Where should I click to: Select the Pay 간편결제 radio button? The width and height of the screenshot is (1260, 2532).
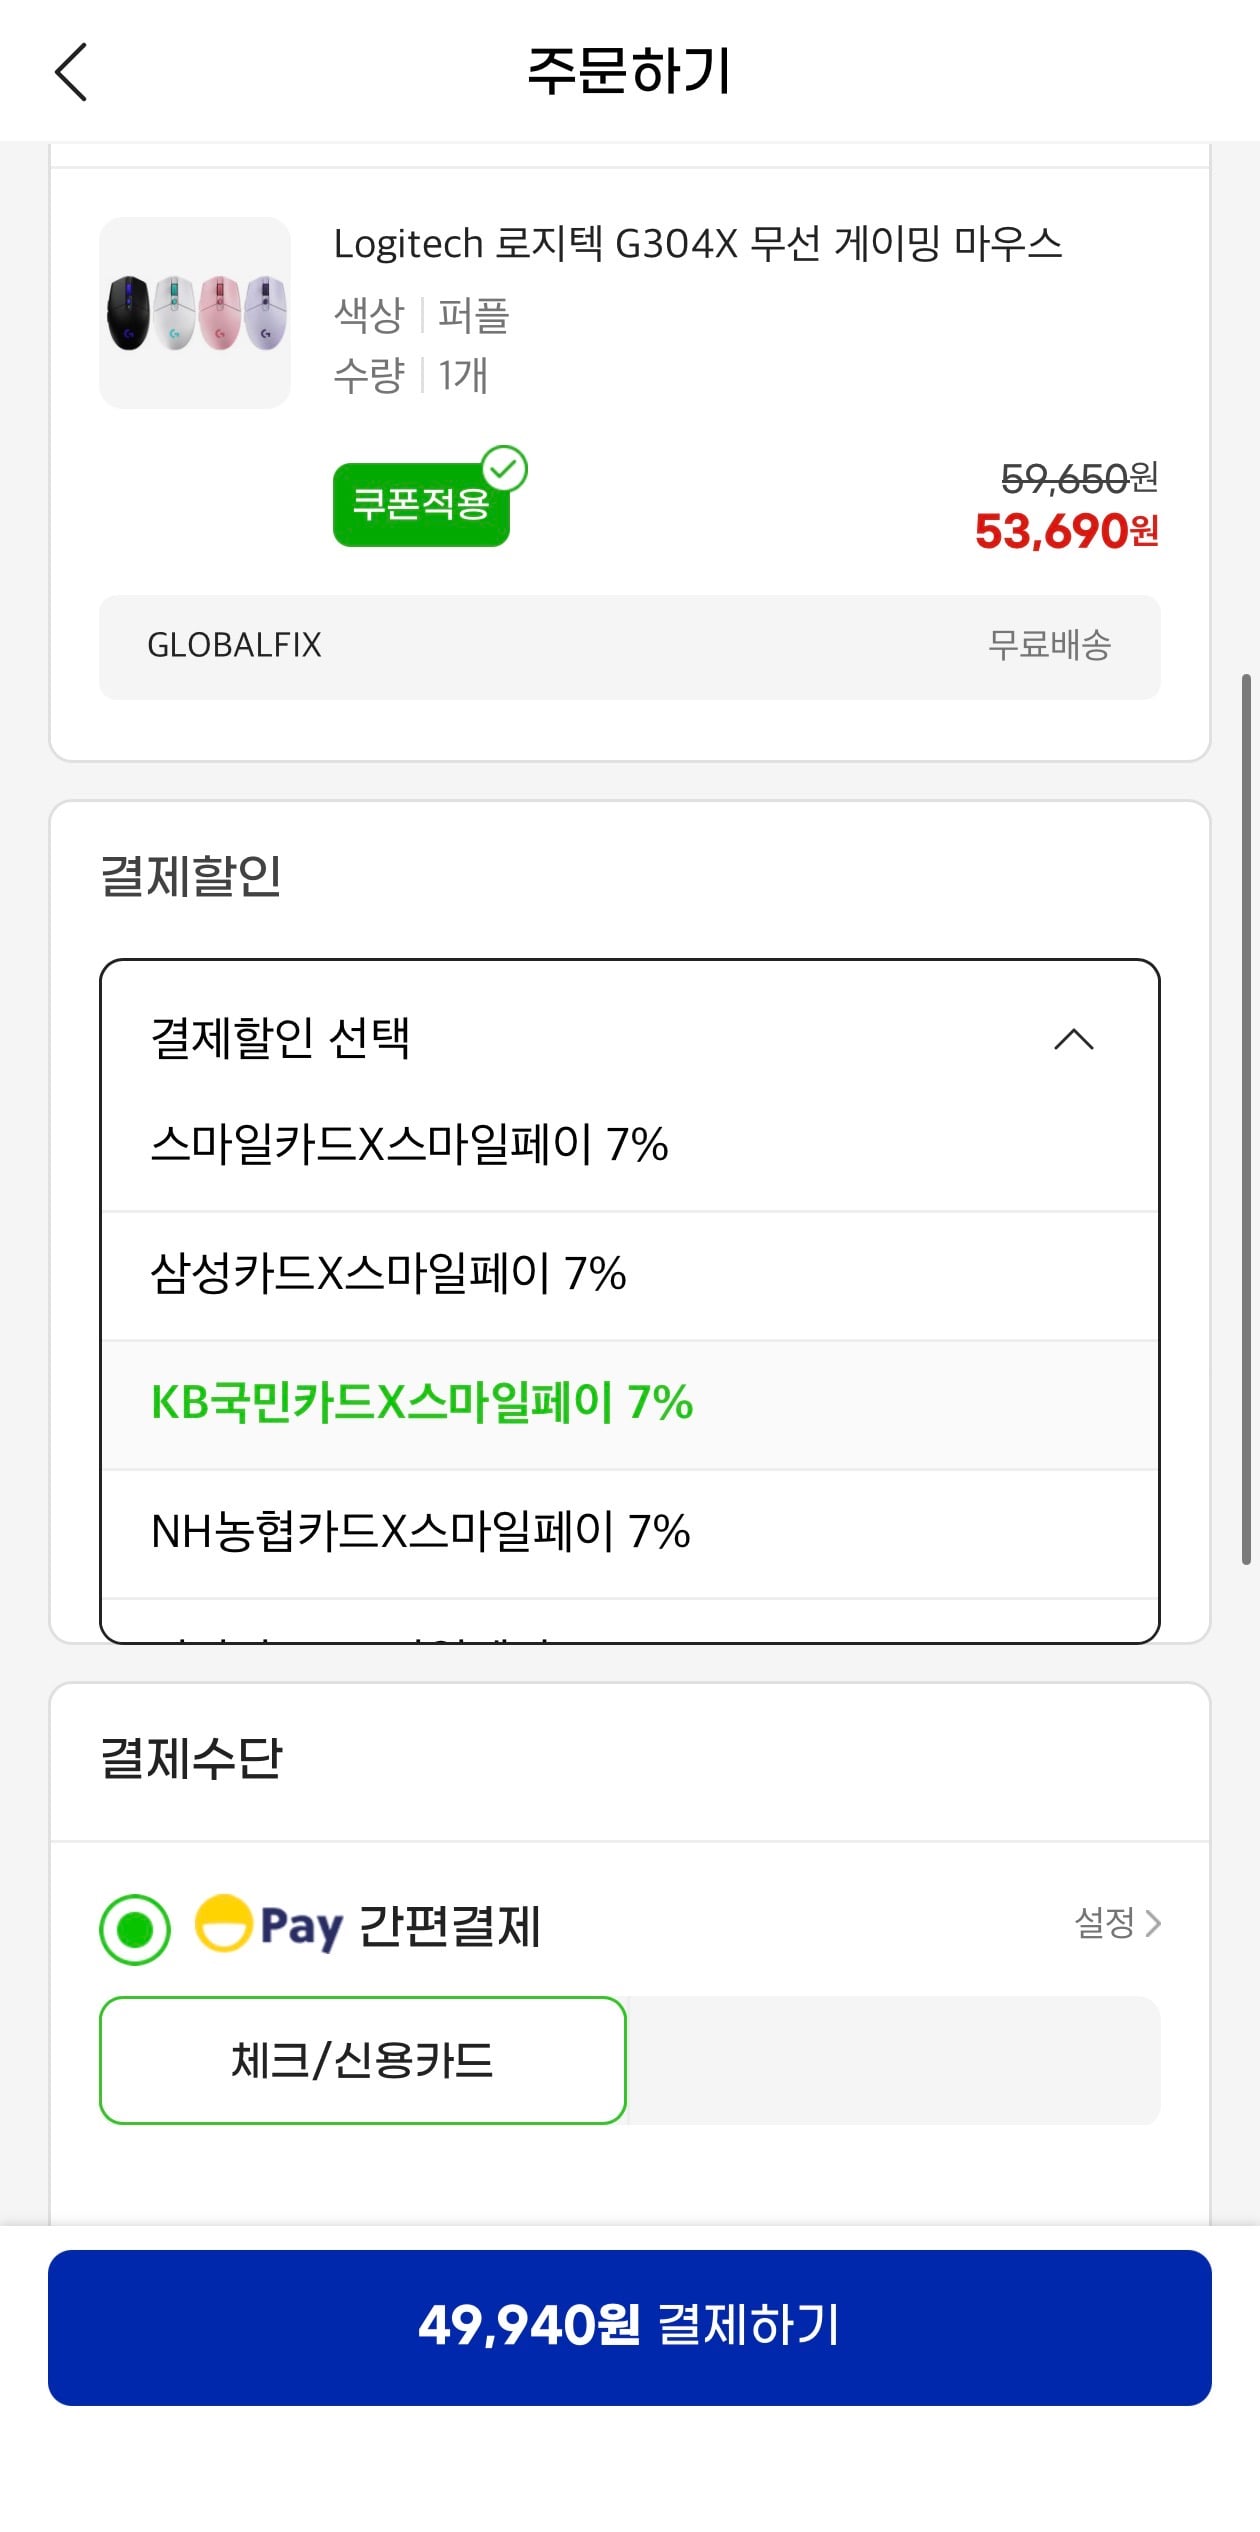[134, 1926]
